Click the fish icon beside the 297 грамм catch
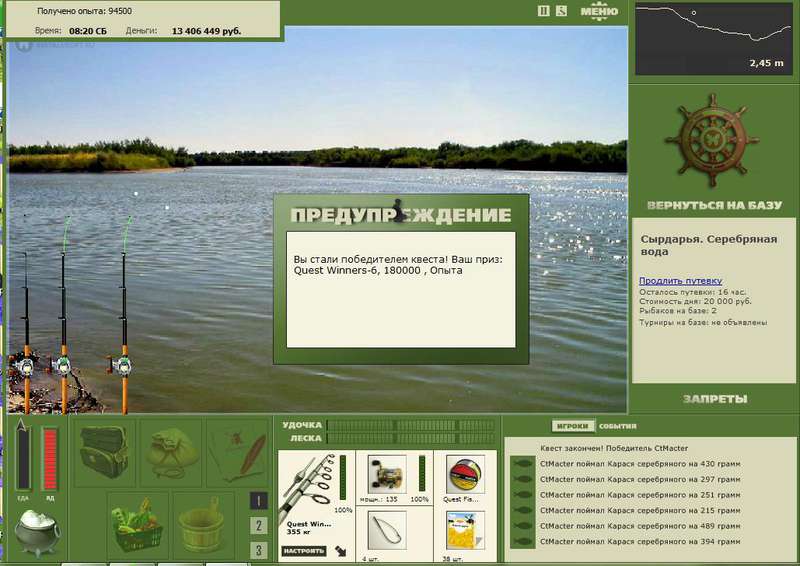 (522, 479)
